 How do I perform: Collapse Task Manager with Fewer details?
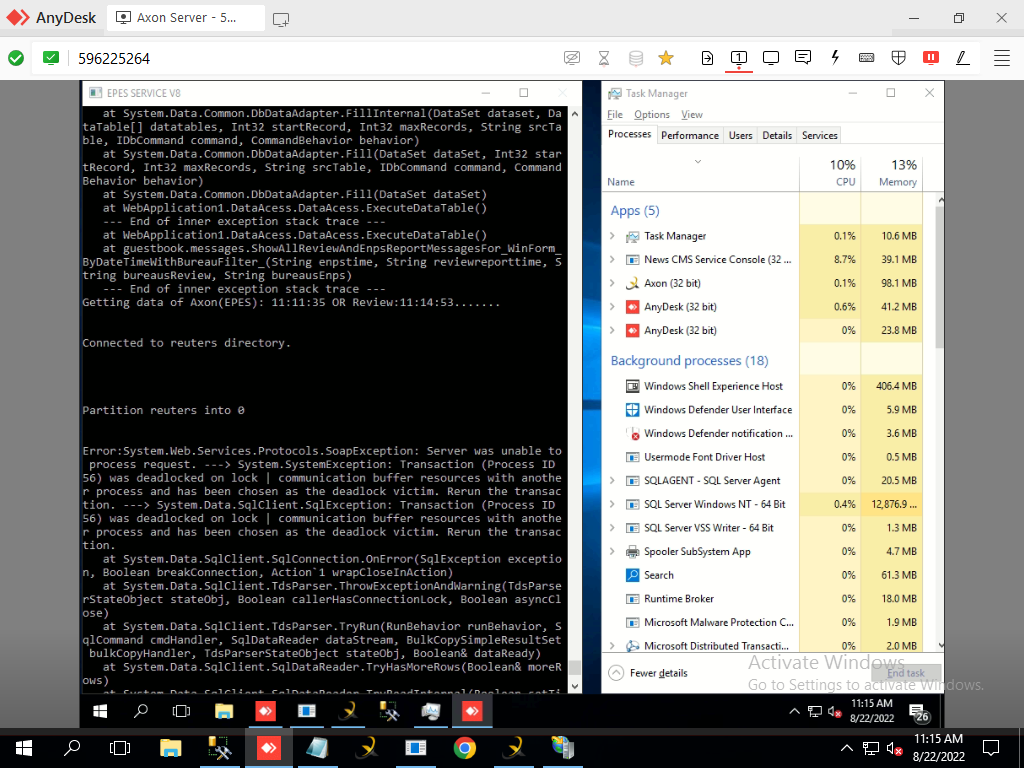(648, 673)
